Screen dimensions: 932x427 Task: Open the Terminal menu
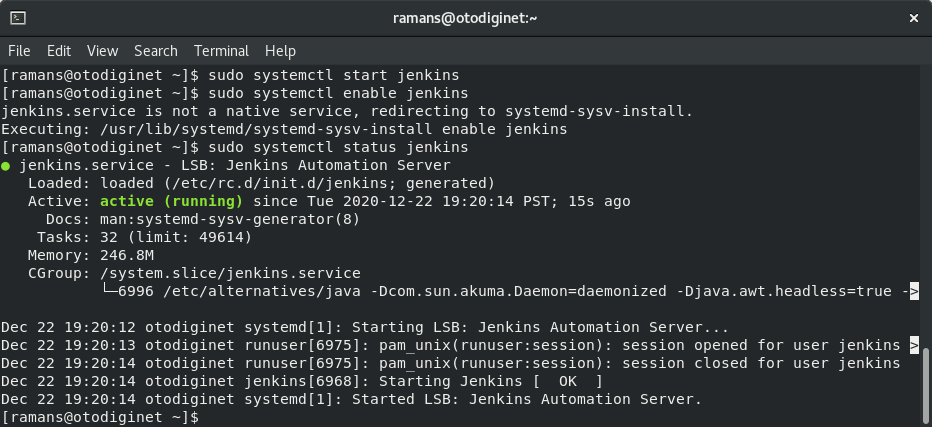pyautogui.click(x=221, y=51)
